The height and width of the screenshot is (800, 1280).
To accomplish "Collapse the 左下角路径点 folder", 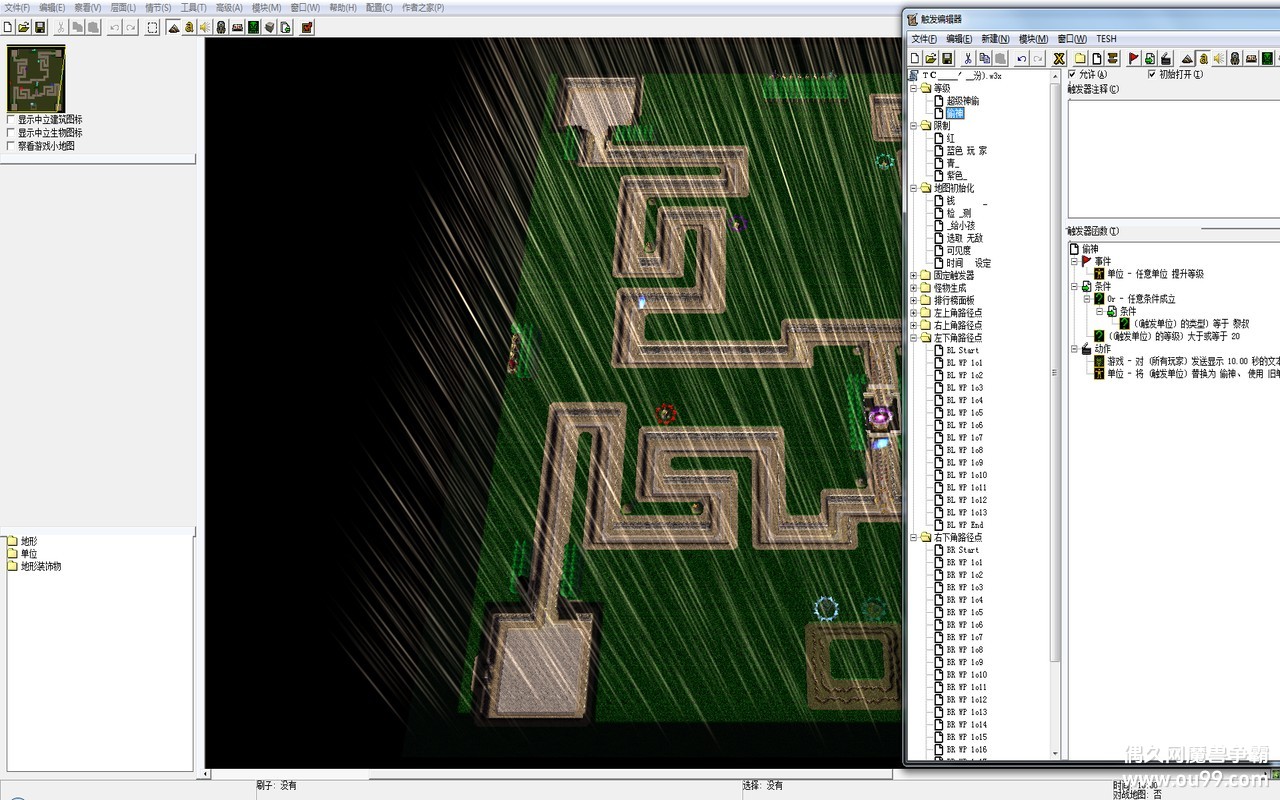I will pyautogui.click(x=913, y=338).
